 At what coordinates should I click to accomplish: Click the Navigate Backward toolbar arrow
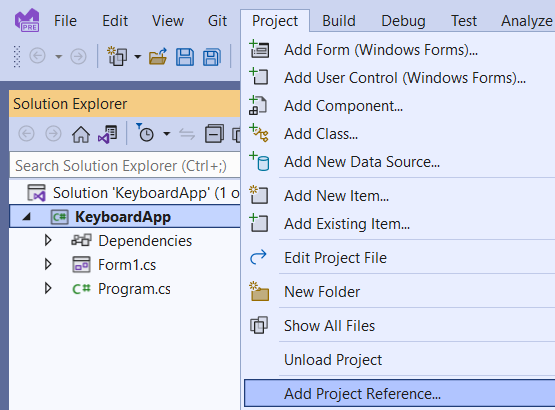point(38,56)
